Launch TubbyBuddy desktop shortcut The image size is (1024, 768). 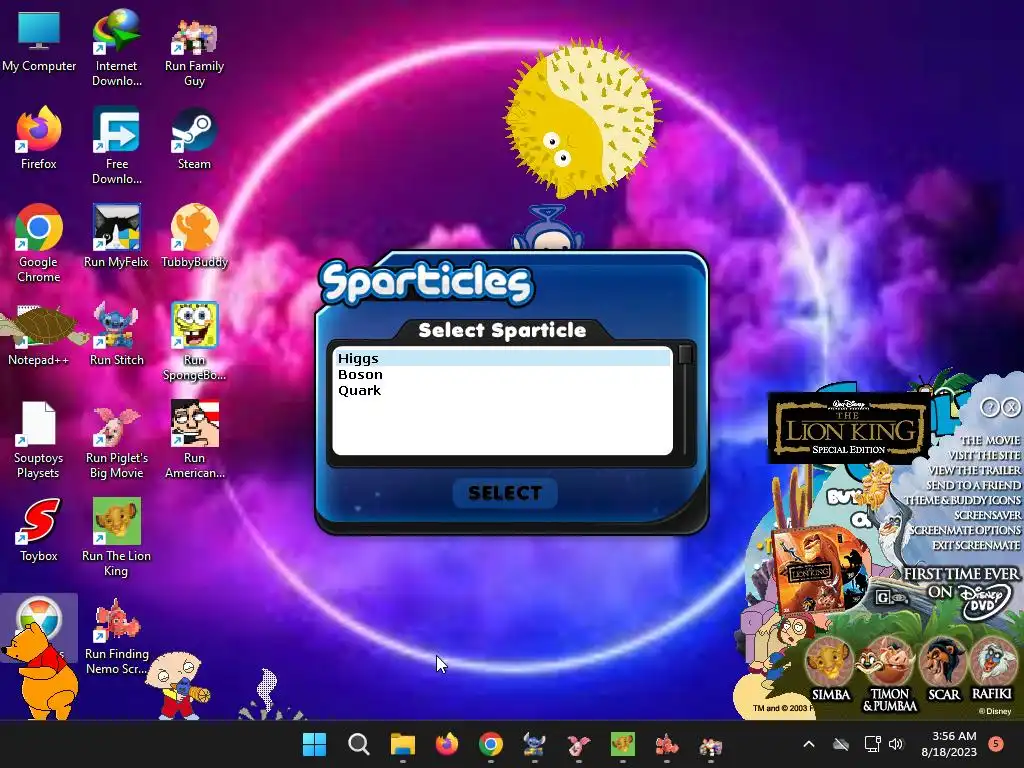[194, 236]
